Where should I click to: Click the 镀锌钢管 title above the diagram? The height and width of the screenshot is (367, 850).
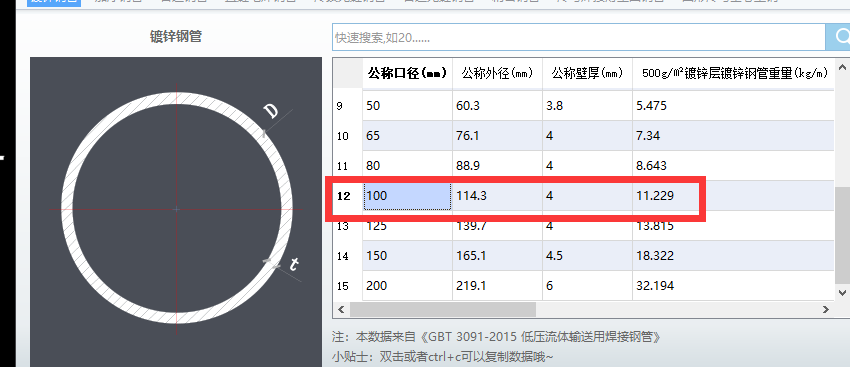[176, 37]
